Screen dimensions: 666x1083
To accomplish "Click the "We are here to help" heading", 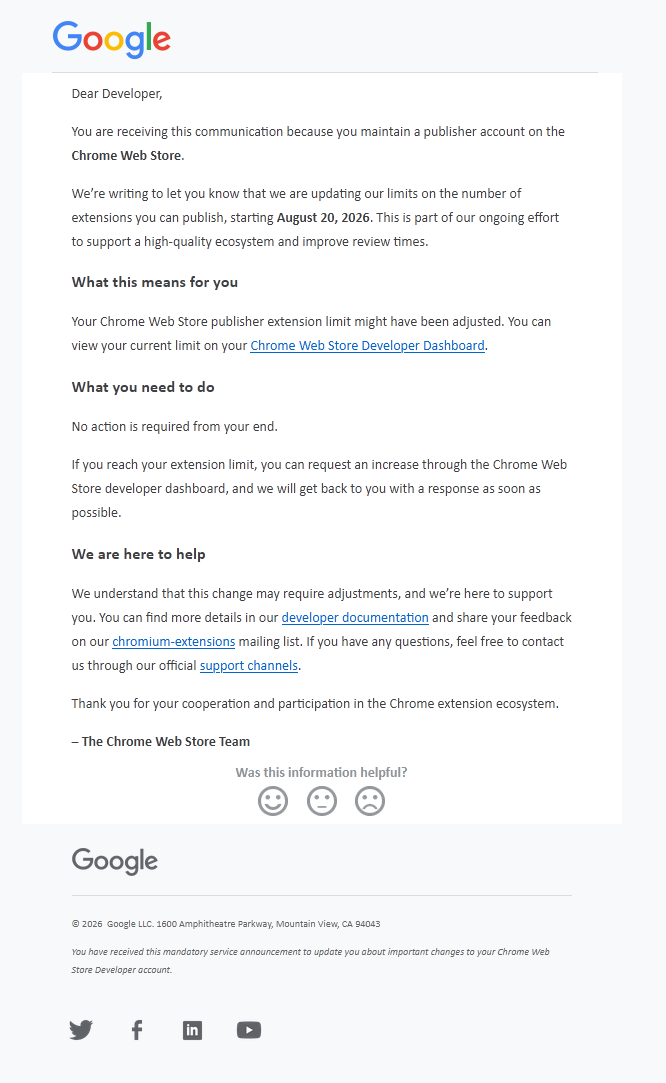I will click(x=138, y=554).
